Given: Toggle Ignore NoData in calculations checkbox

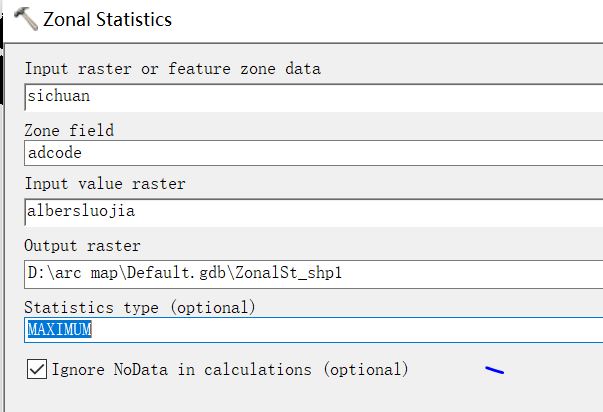Looking at the screenshot, I should (x=37, y=369).
